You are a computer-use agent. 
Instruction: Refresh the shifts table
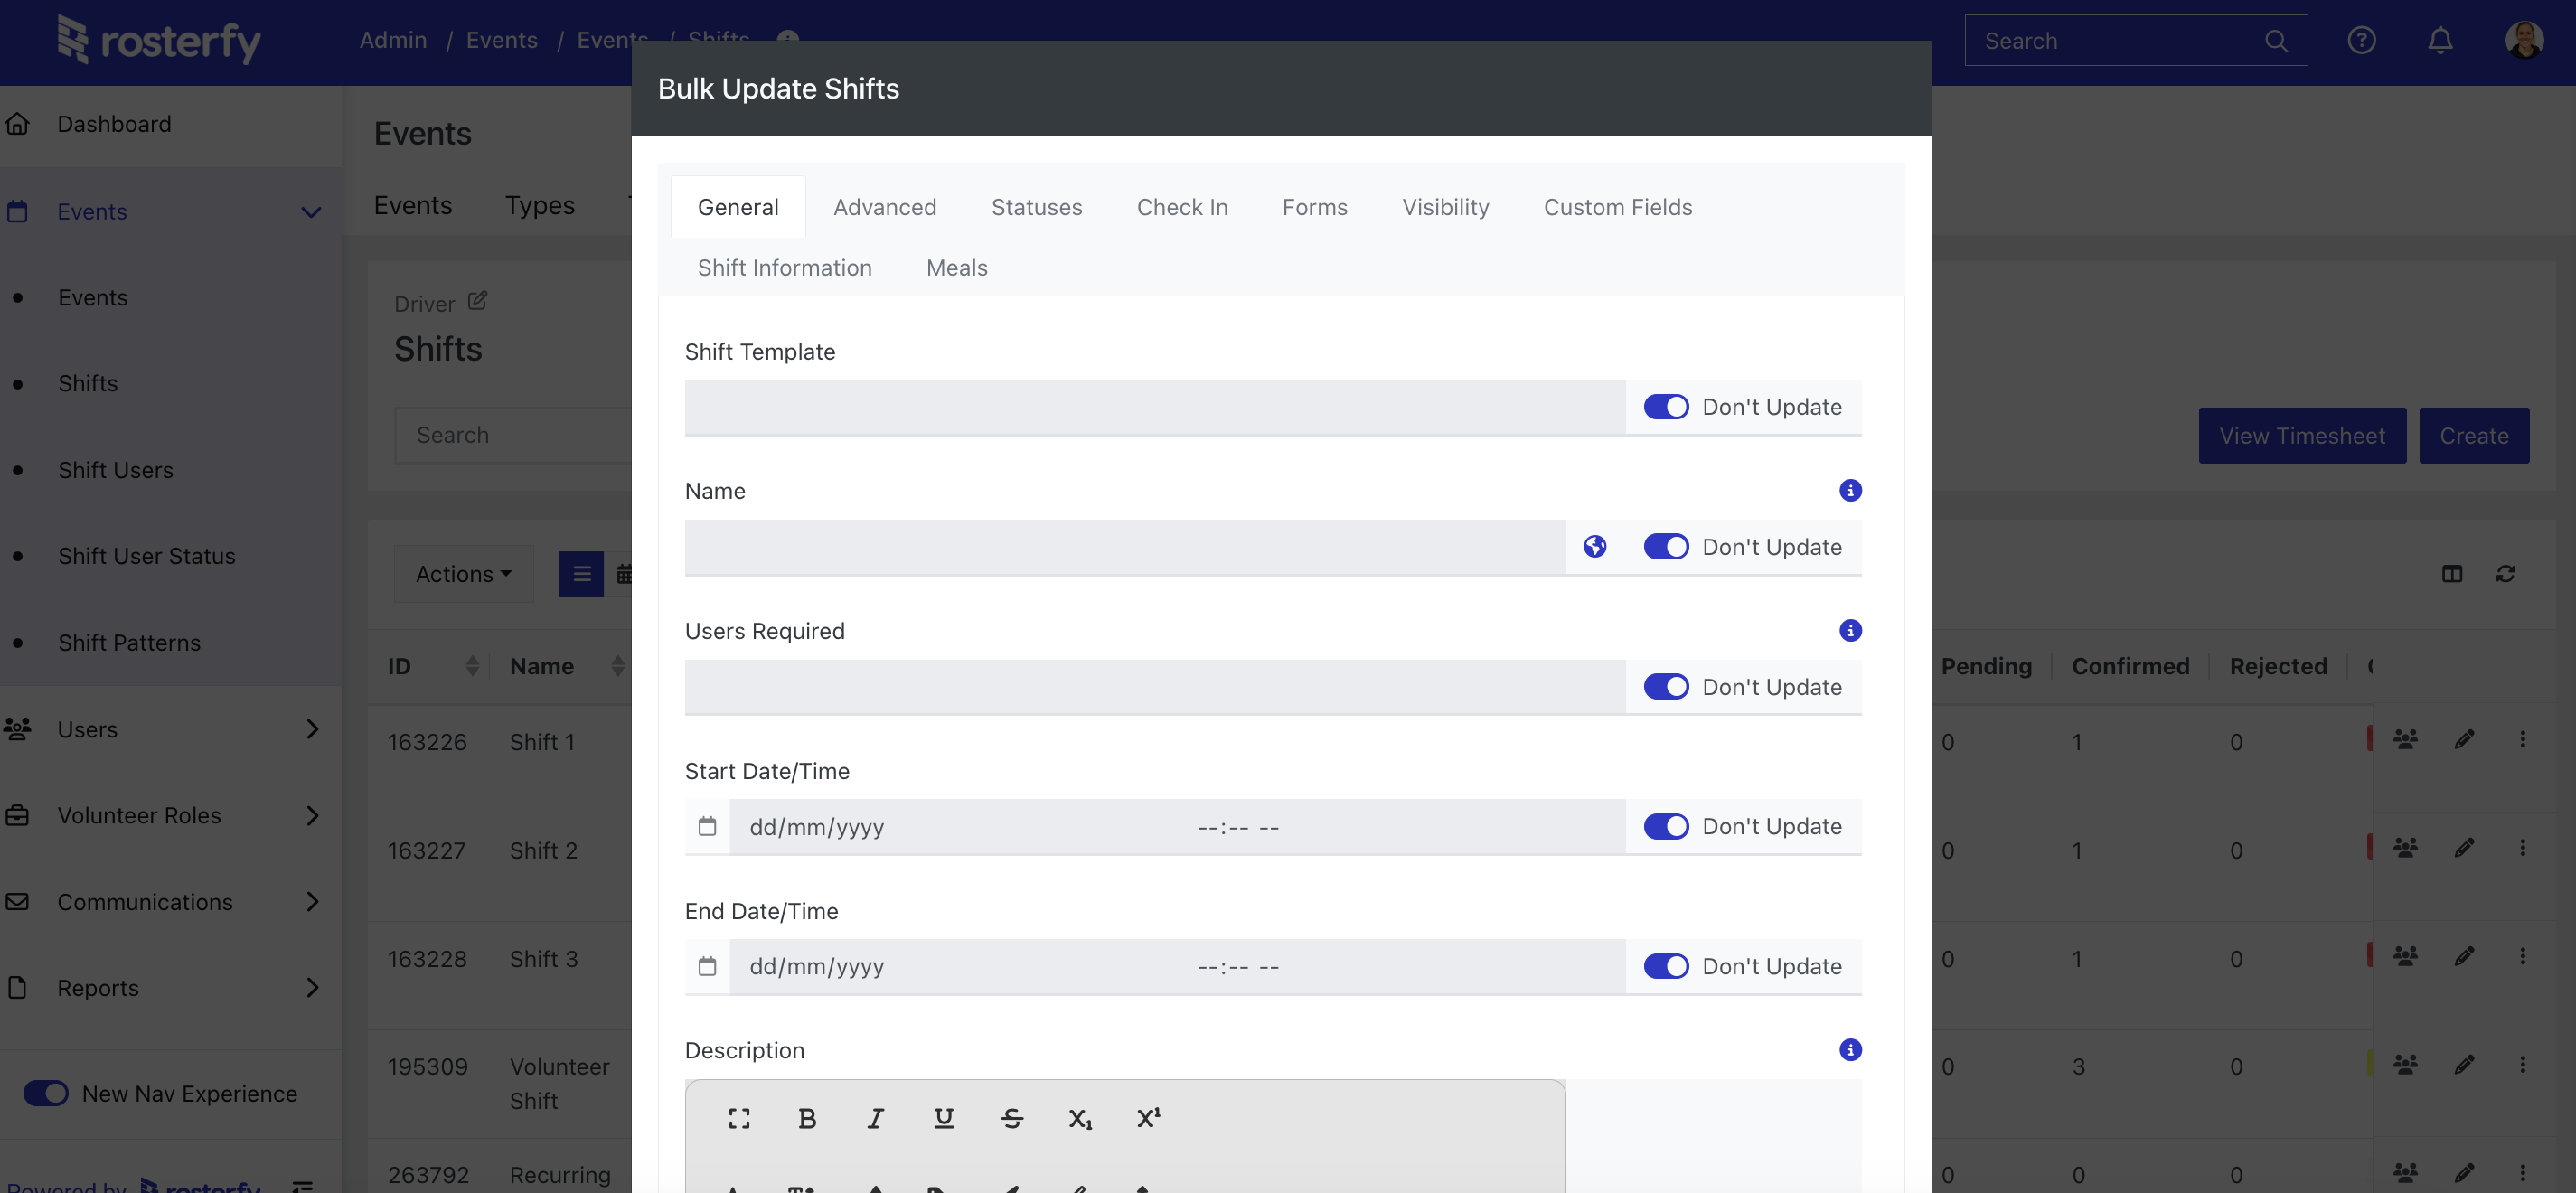tap(2505, 574)
